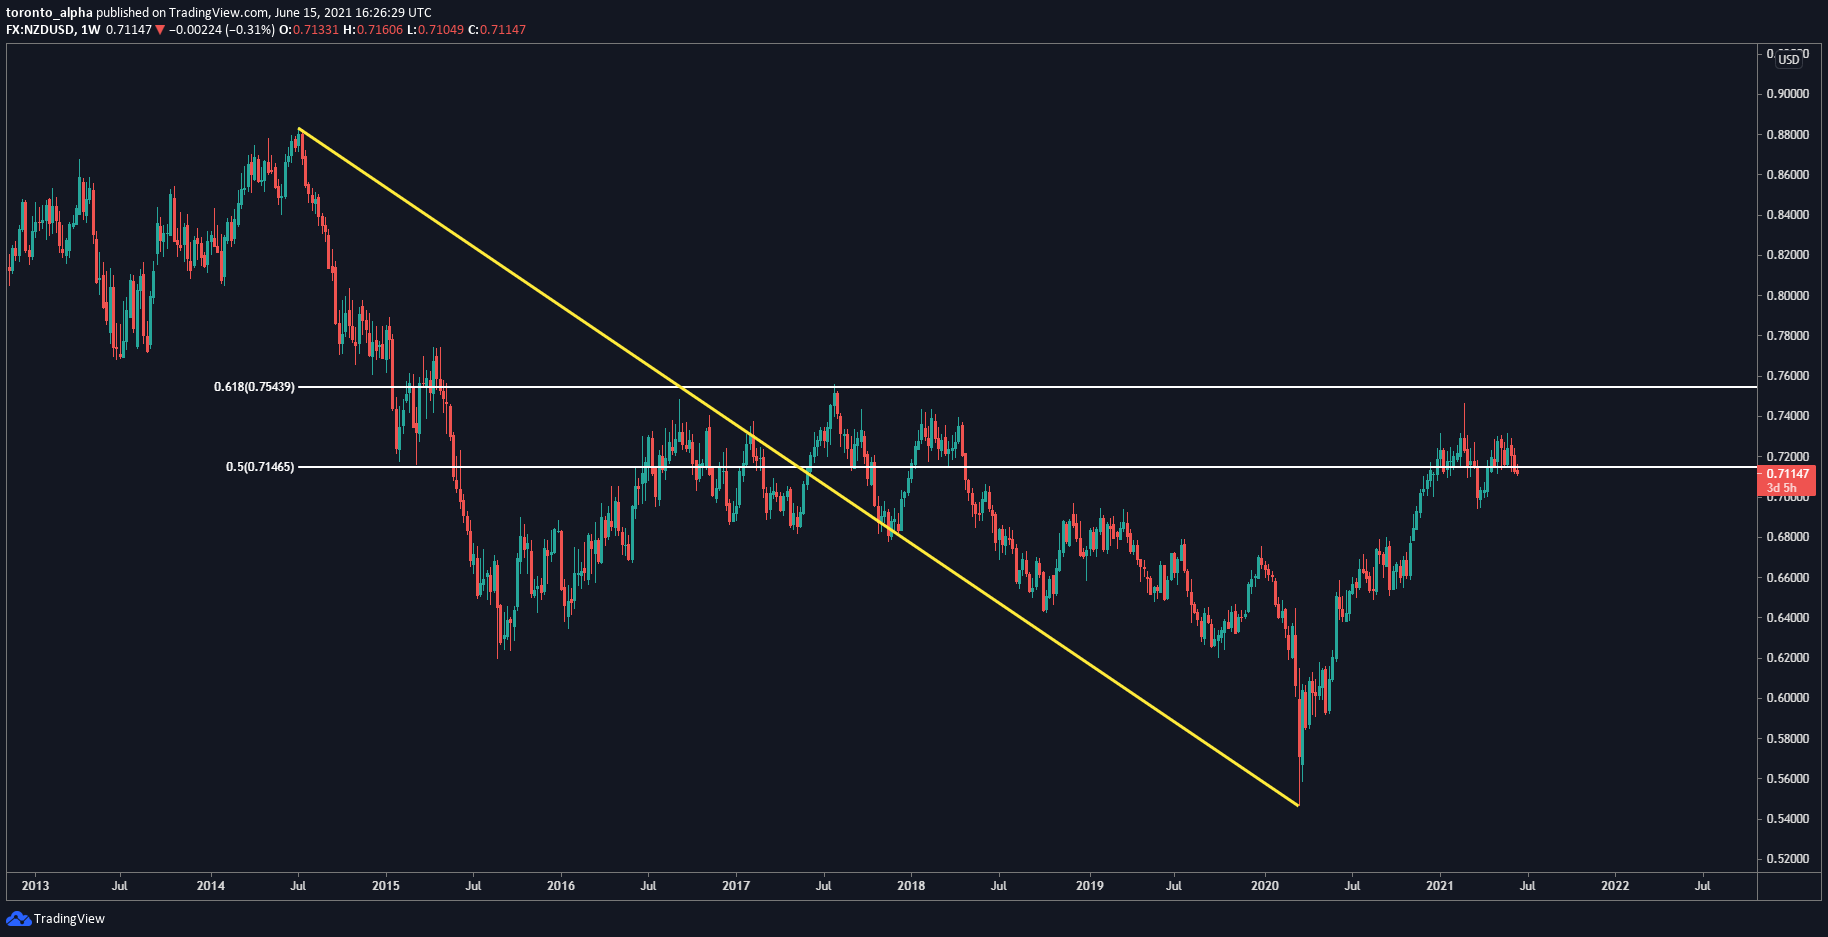The width and height of the screenshot is (1828, 937).
Task: Select the 2016 year axis label
Action: [x=560, y=885]
